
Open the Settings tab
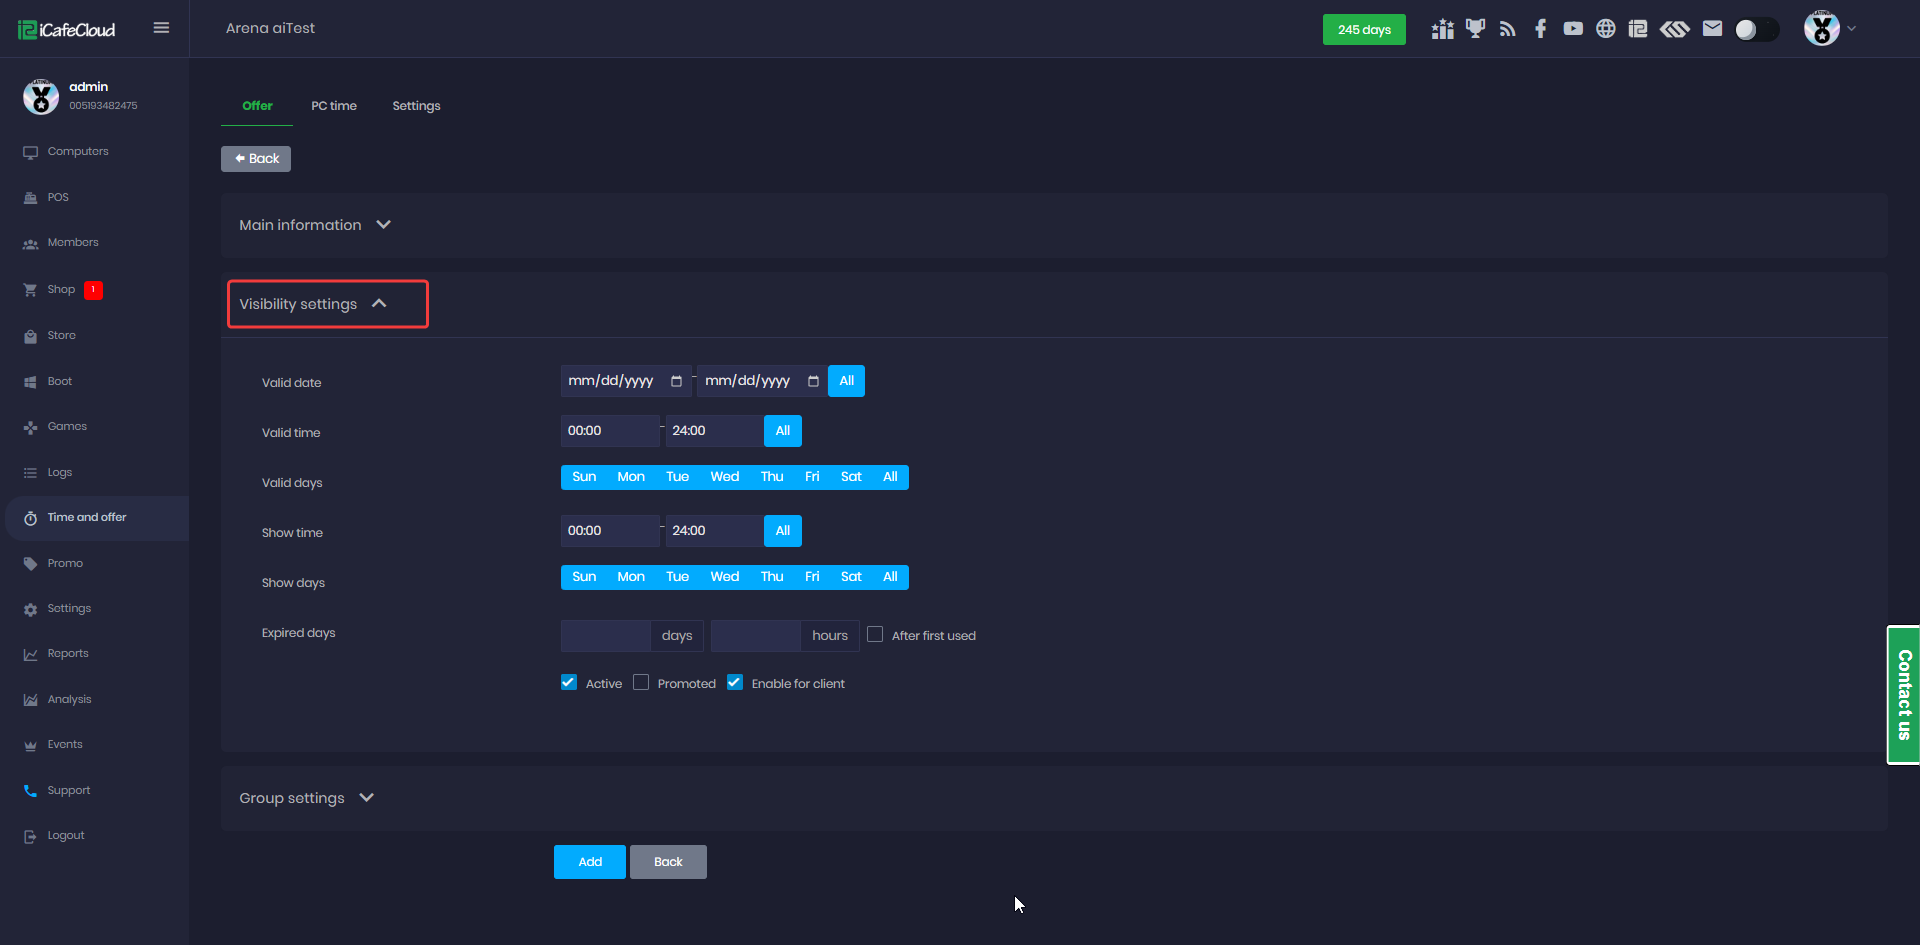416,106
